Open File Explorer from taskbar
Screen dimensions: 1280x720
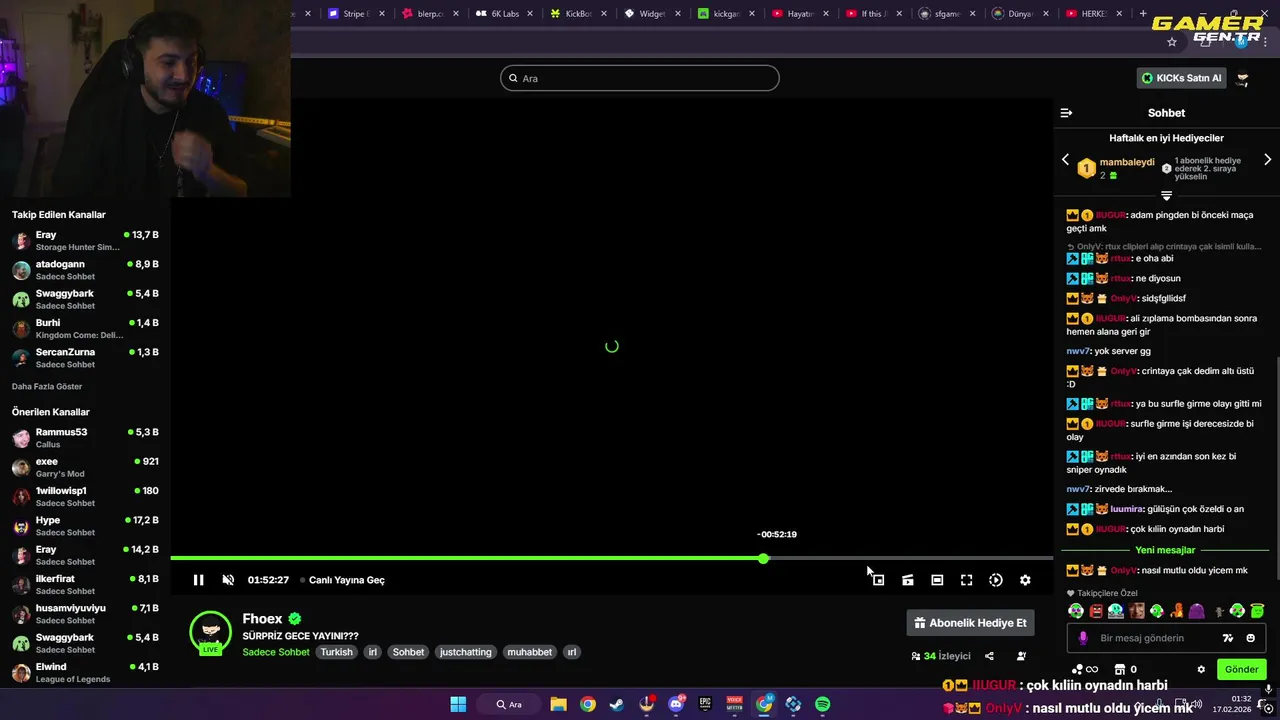tap(558, 704)
